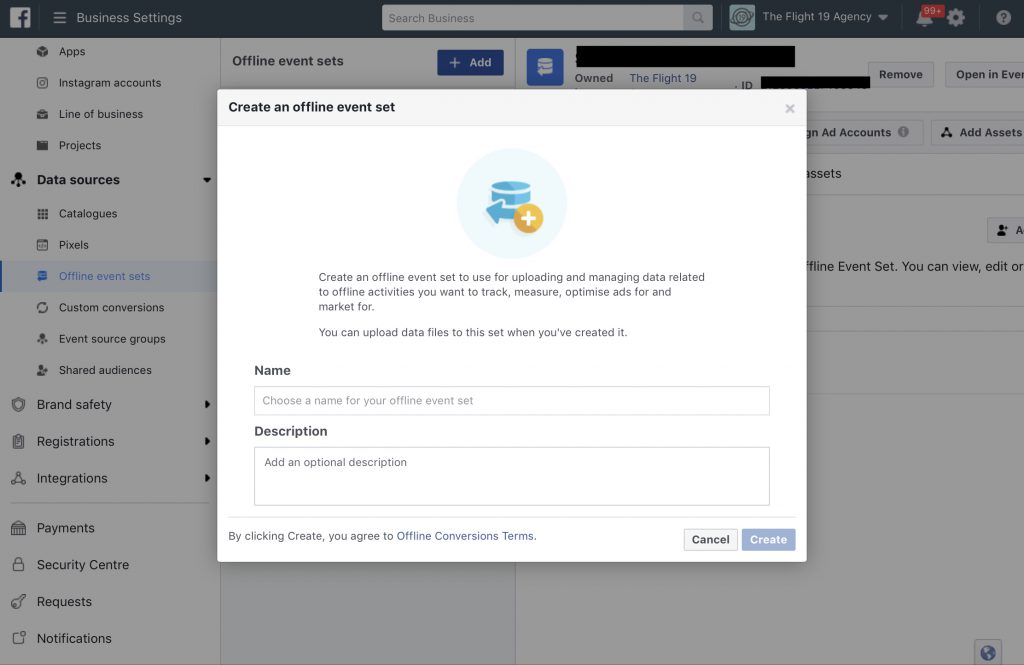Go to Catalogues in the sidebar

(87, 214)
